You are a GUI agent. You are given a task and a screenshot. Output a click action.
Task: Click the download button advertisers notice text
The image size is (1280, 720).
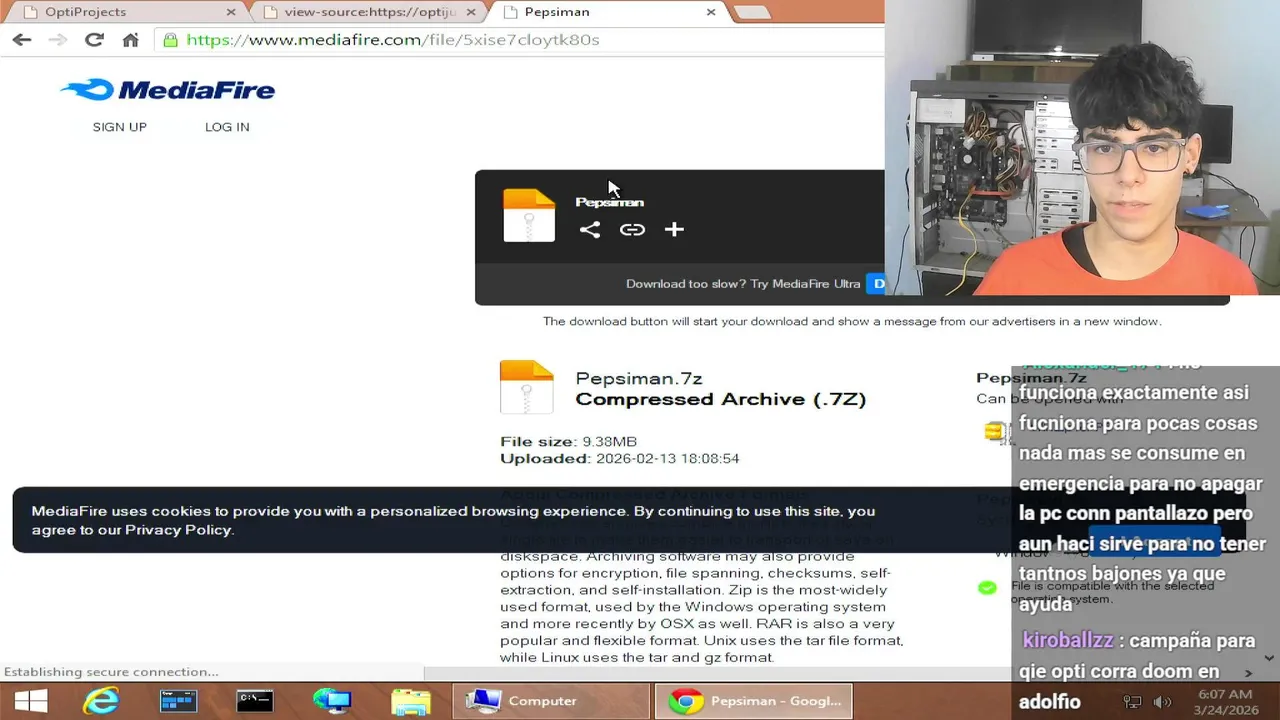point(852,321)
